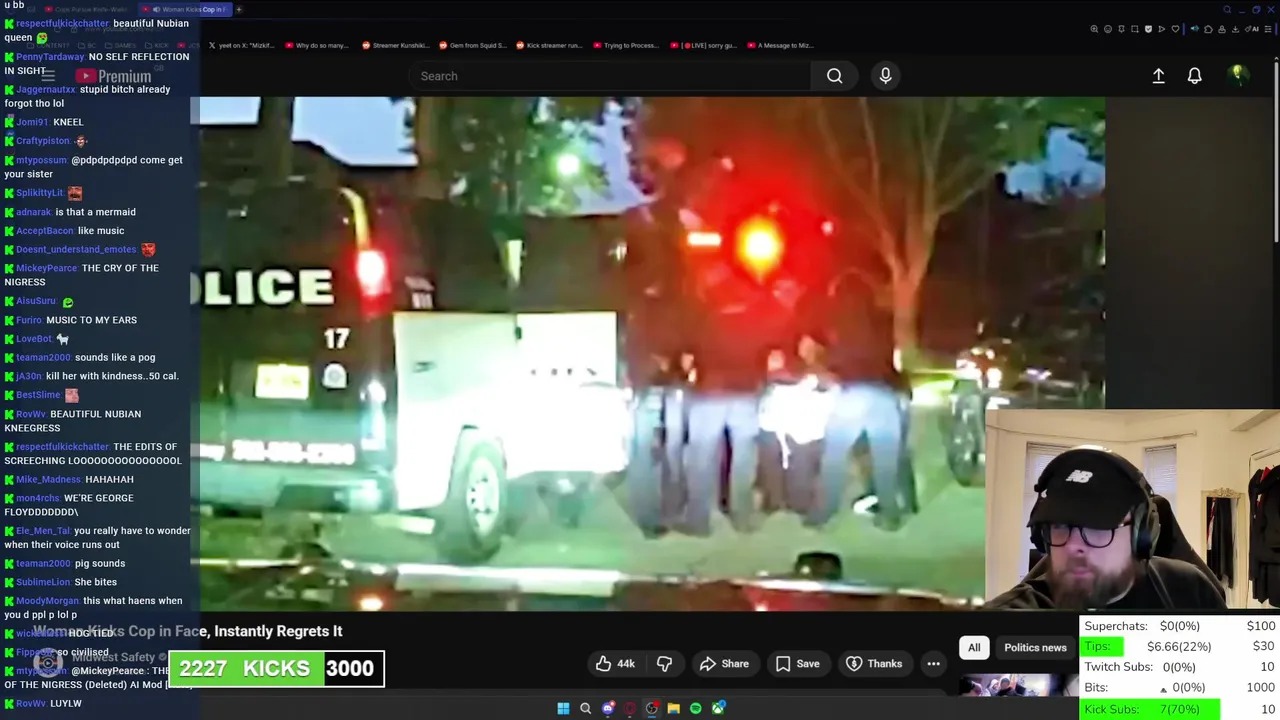This screenshot has width=1280, height=720.
Task: Open the yeet on X Mizkif bookmark
Action: pos(241,45)
